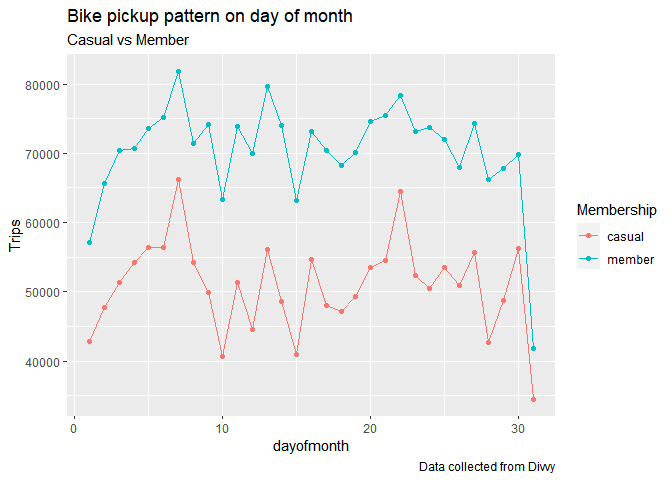
Task: Select the casual peak point at day 7
Action: (178, 180)
